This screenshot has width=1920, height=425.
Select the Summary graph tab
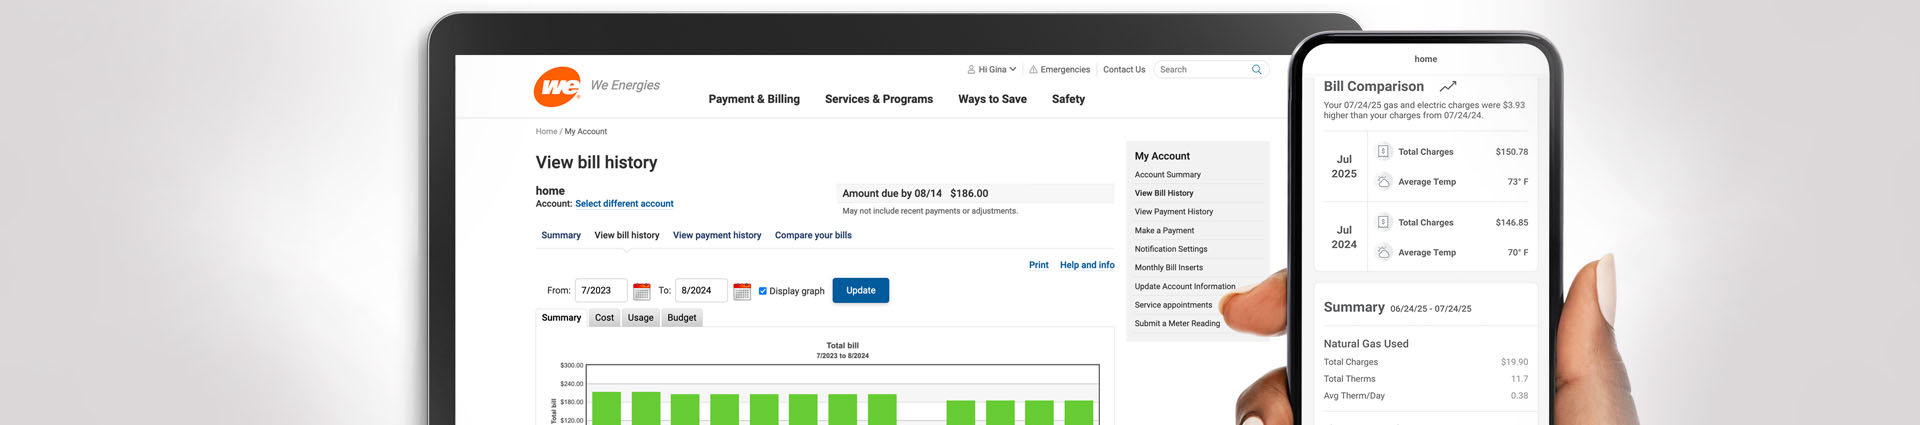click(561, 318)
